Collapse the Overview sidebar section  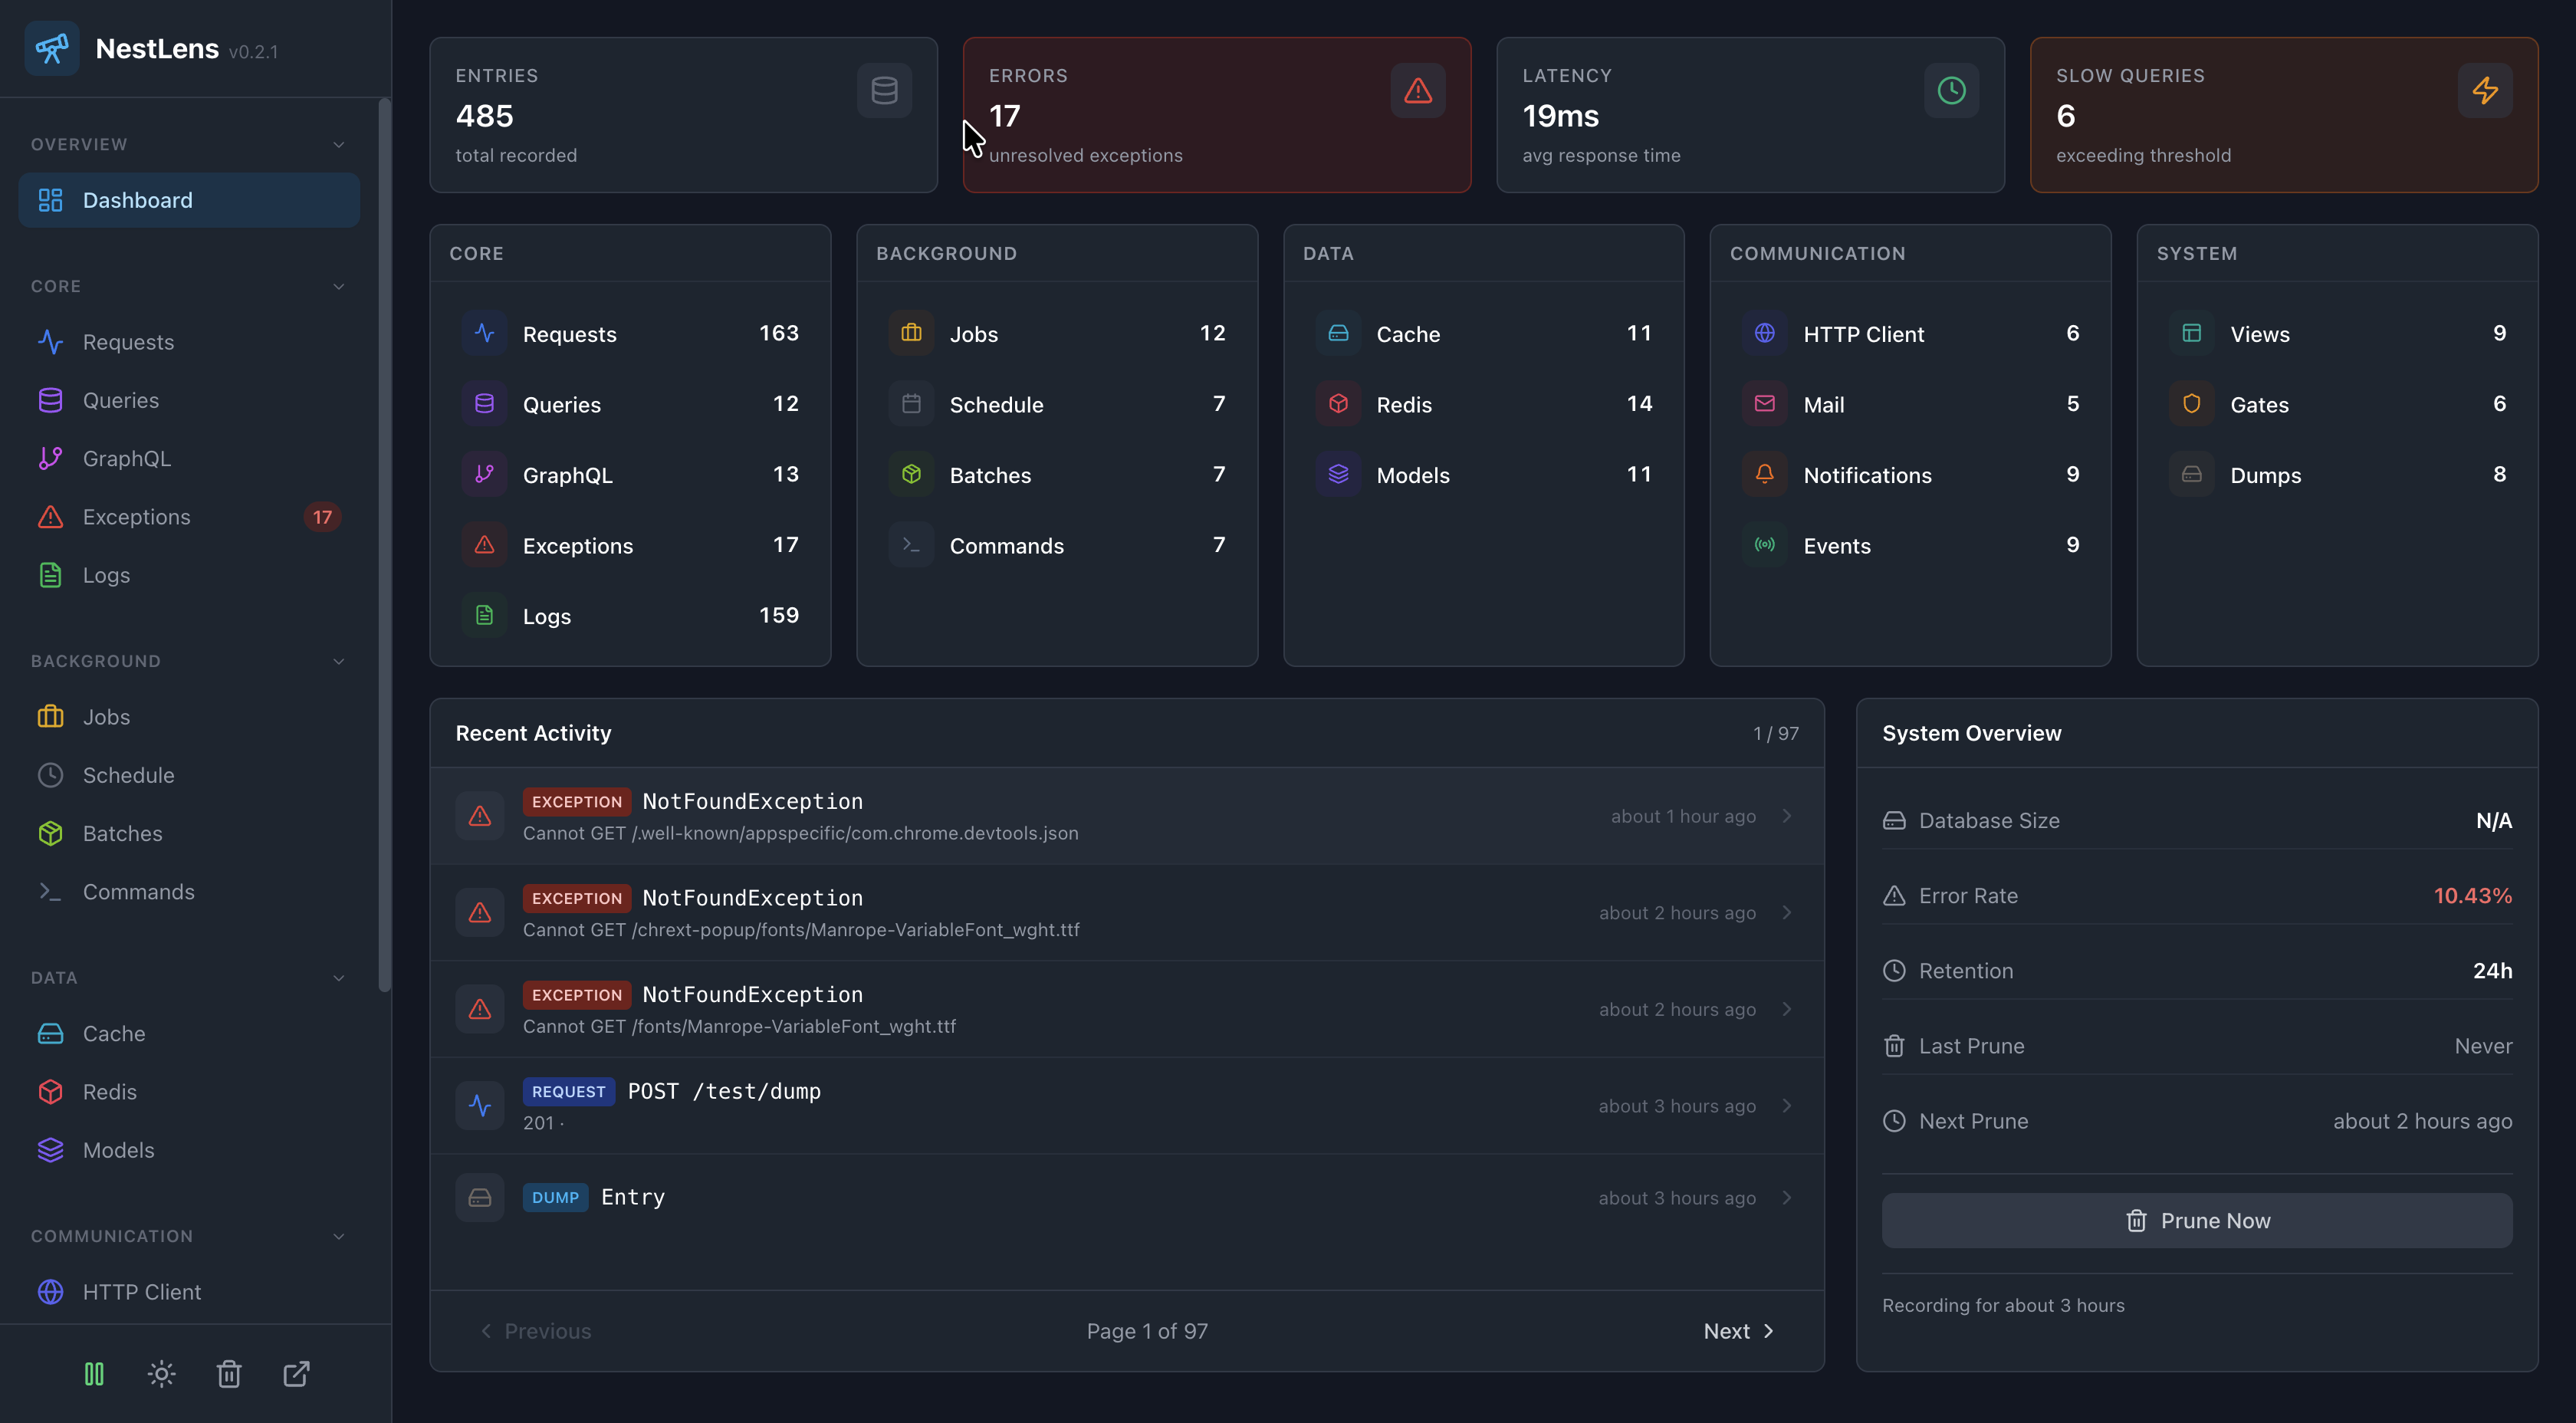tap(338, 145)
